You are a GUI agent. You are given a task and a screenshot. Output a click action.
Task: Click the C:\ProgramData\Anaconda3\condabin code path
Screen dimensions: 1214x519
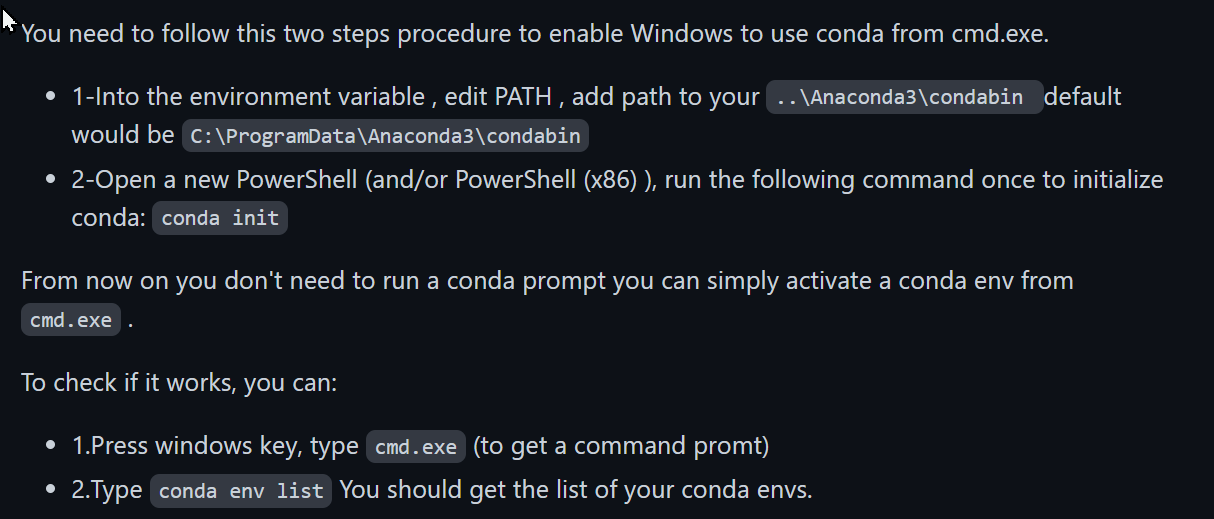(x=385, y=135)
